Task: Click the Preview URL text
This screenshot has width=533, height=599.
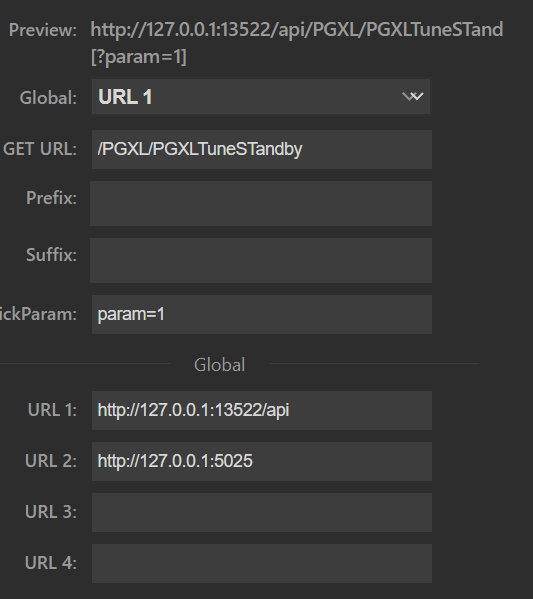Action: point(297,30)
